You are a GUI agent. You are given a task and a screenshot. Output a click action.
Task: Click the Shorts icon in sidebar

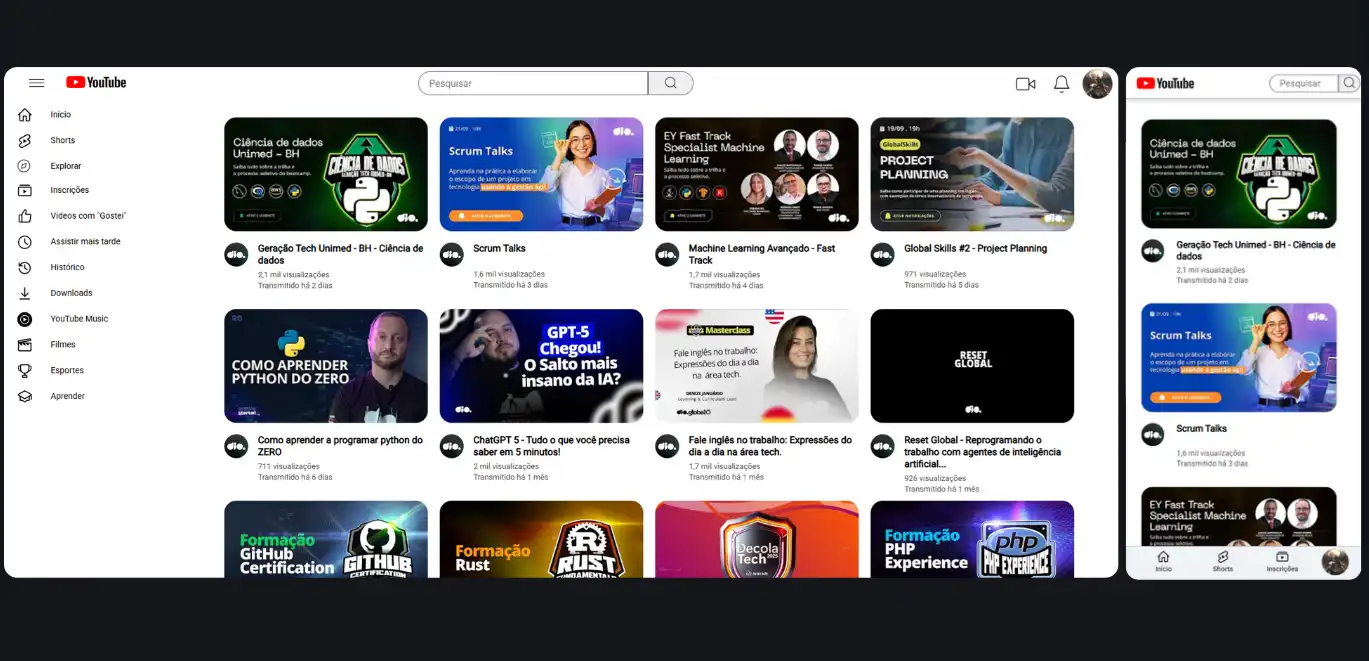click(25, 141)
